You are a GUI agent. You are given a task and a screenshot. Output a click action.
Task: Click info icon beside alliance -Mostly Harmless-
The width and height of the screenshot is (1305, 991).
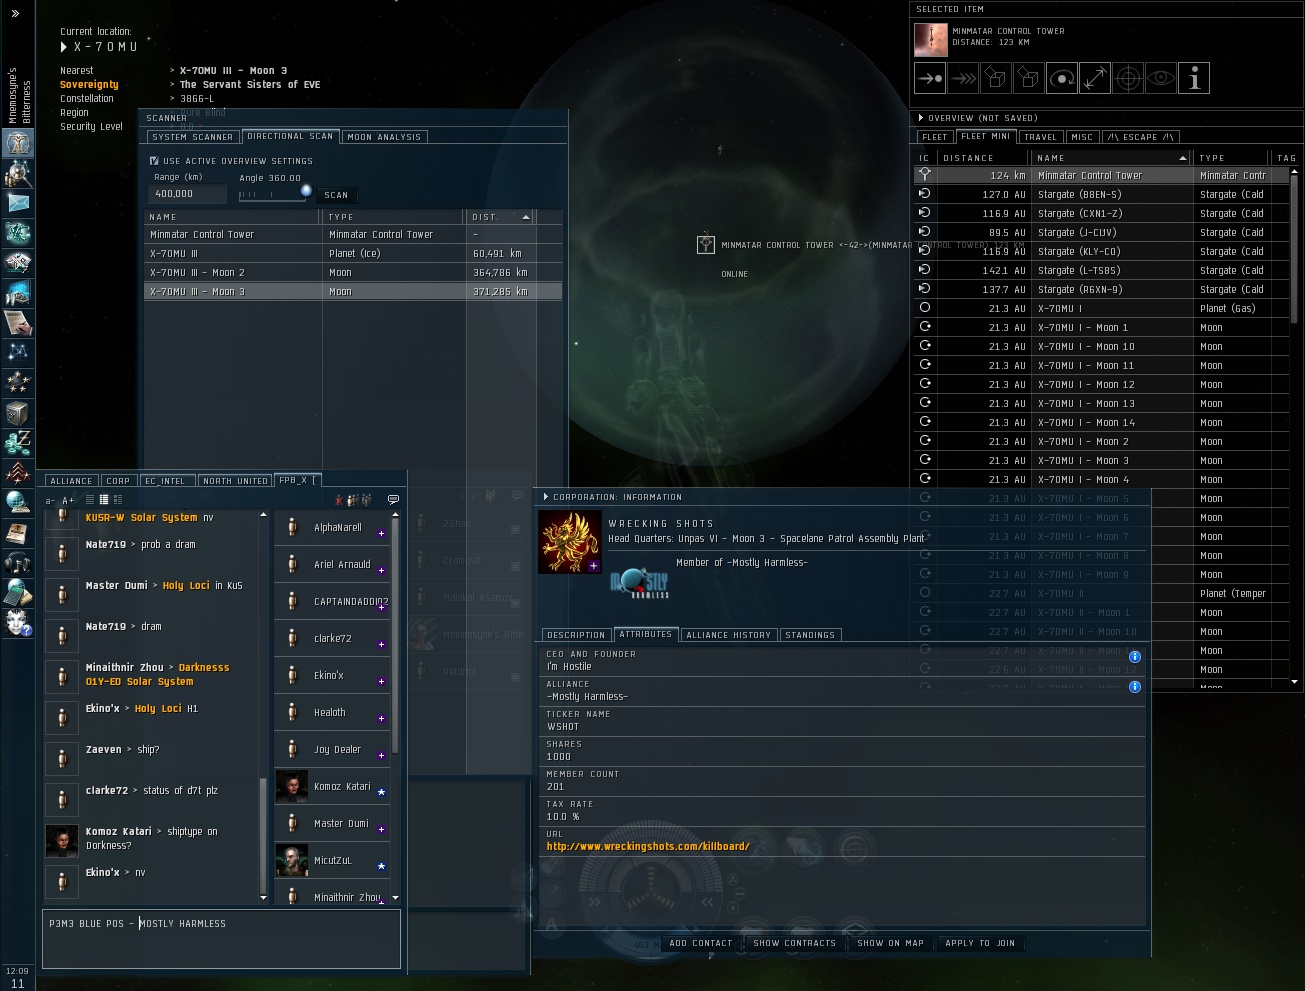pos(1135,687)
